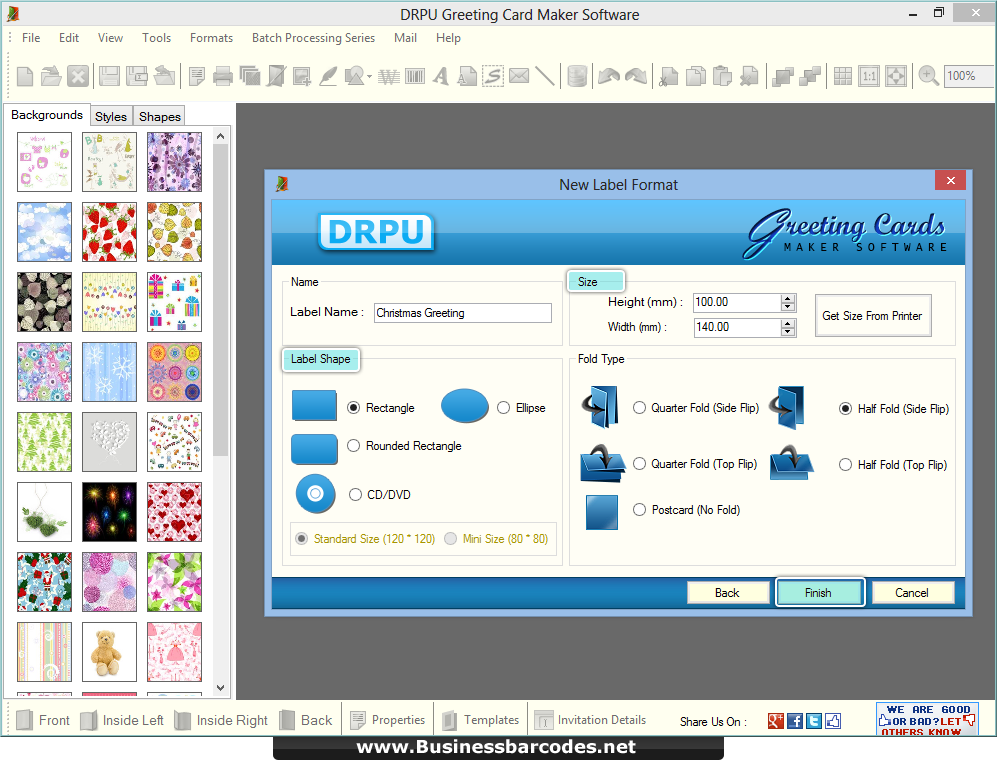Click the Print toolbar icon

(x=223, y=76)
